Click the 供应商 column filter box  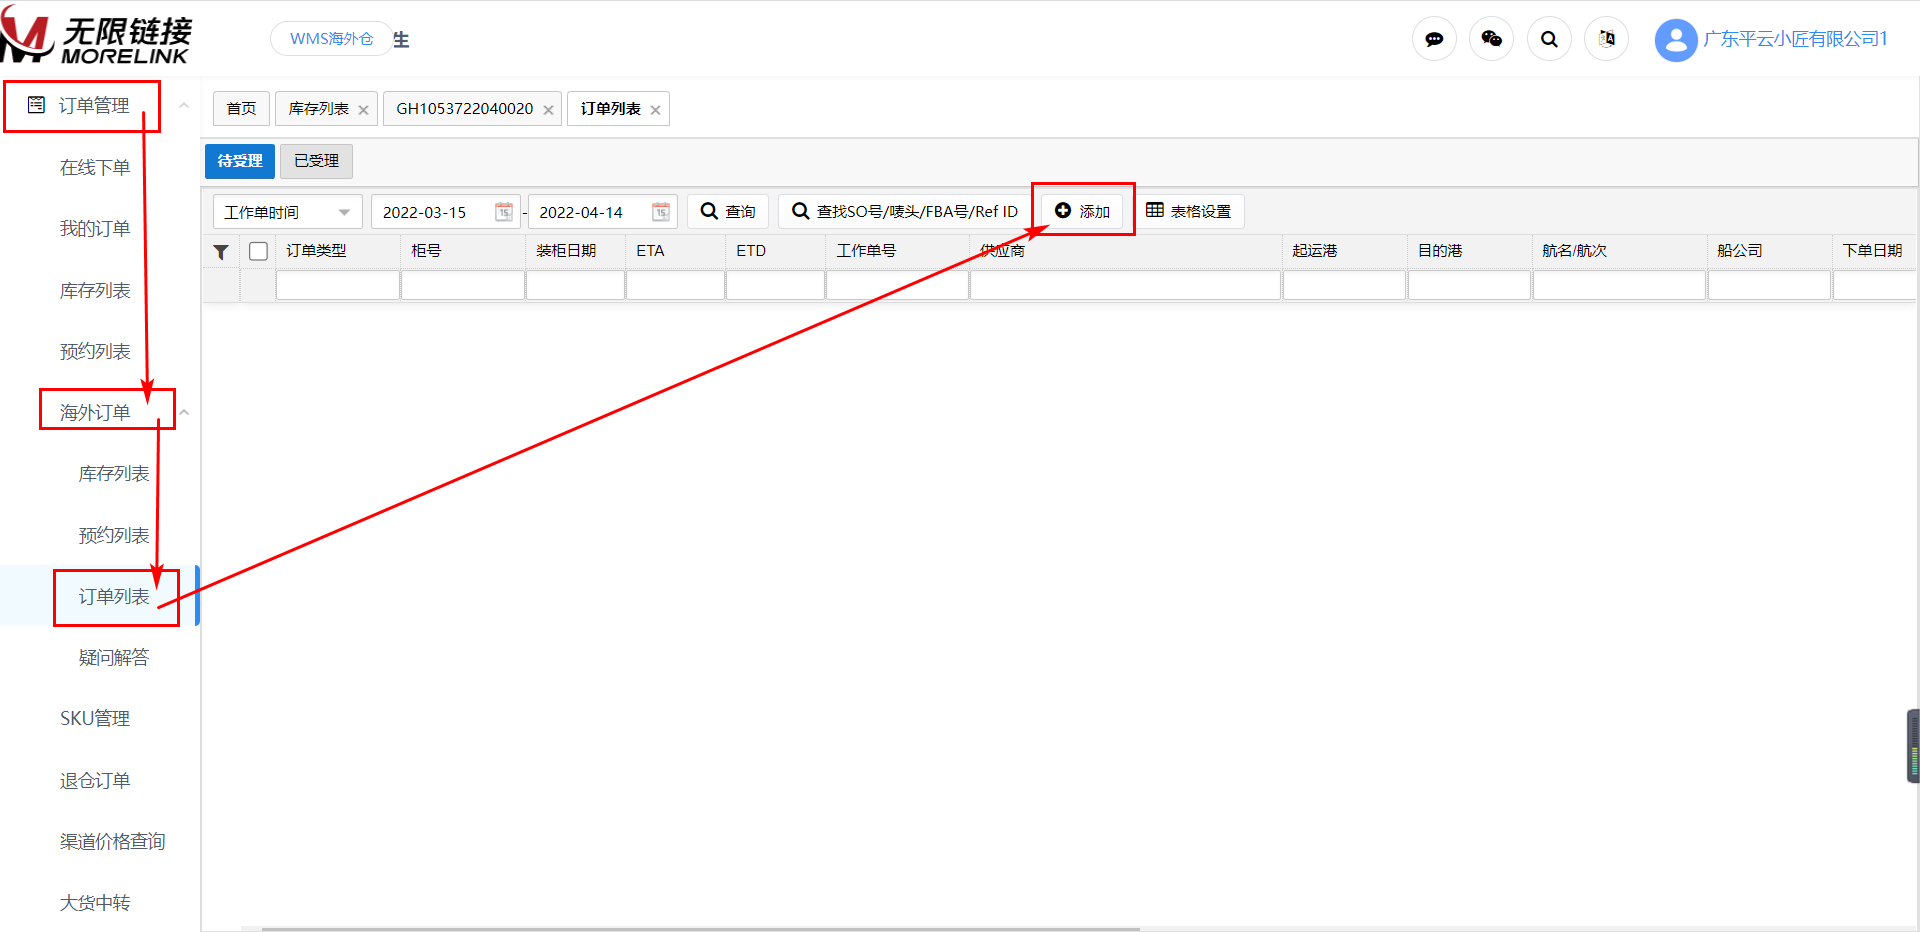(x=1126, y=286)
